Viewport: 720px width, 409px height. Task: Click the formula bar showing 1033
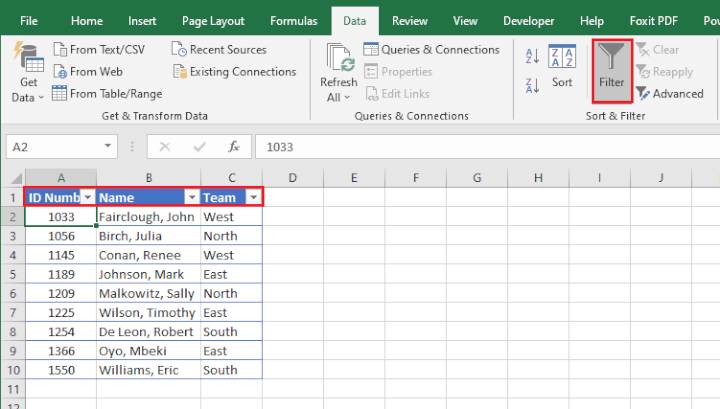tap(487, 147)
